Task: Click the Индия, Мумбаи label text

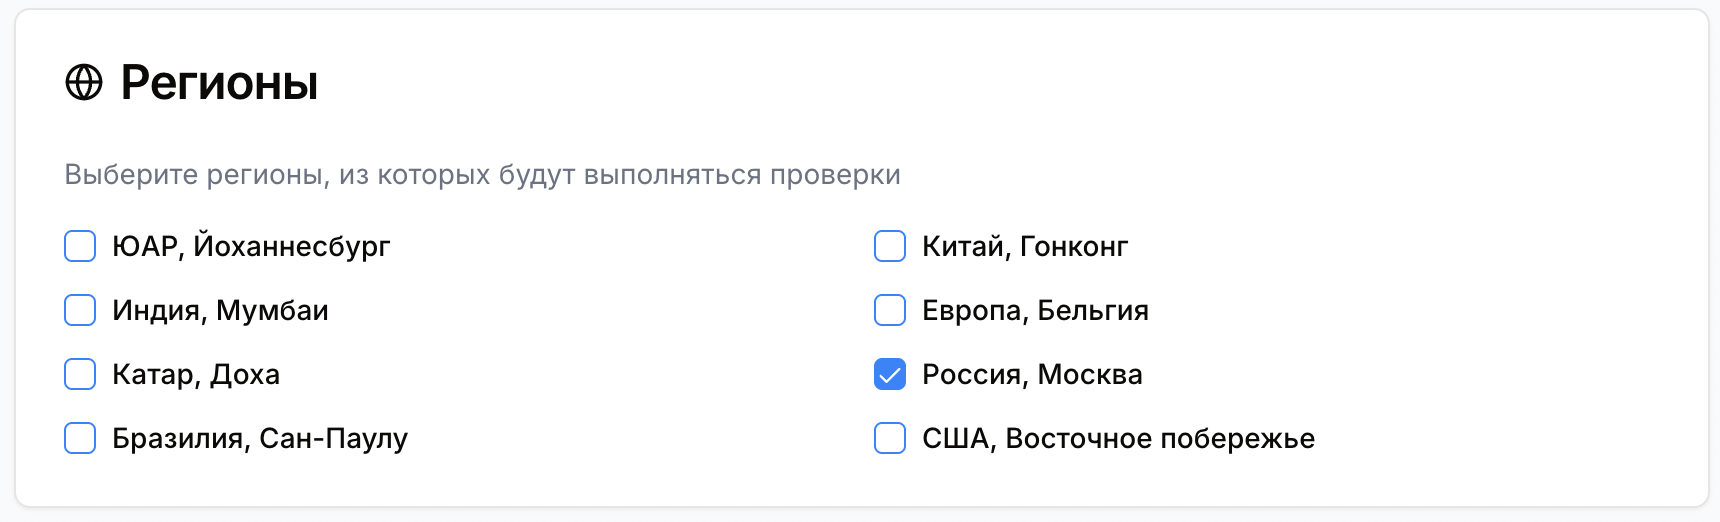Action: point(220,311)
